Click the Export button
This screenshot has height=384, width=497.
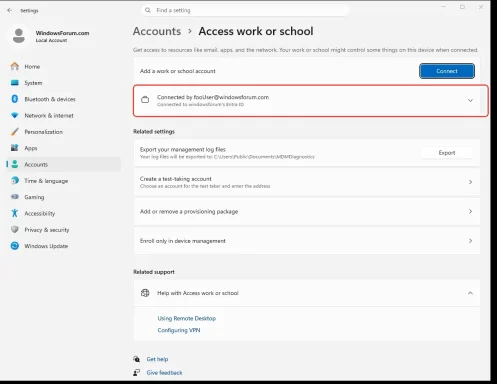point(447,153)
